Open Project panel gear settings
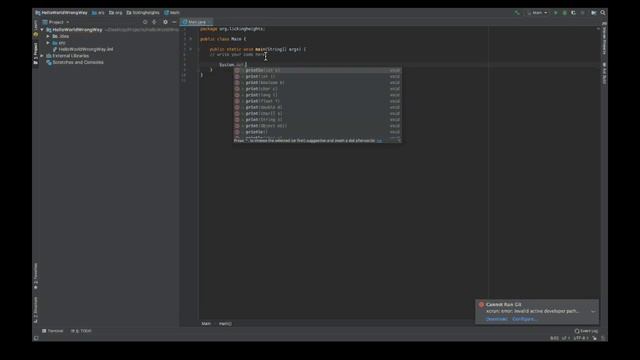 tap(165, 22)
